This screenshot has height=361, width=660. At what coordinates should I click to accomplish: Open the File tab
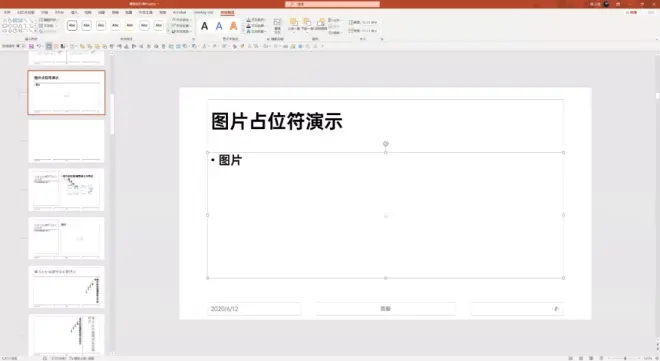[7, 13]
